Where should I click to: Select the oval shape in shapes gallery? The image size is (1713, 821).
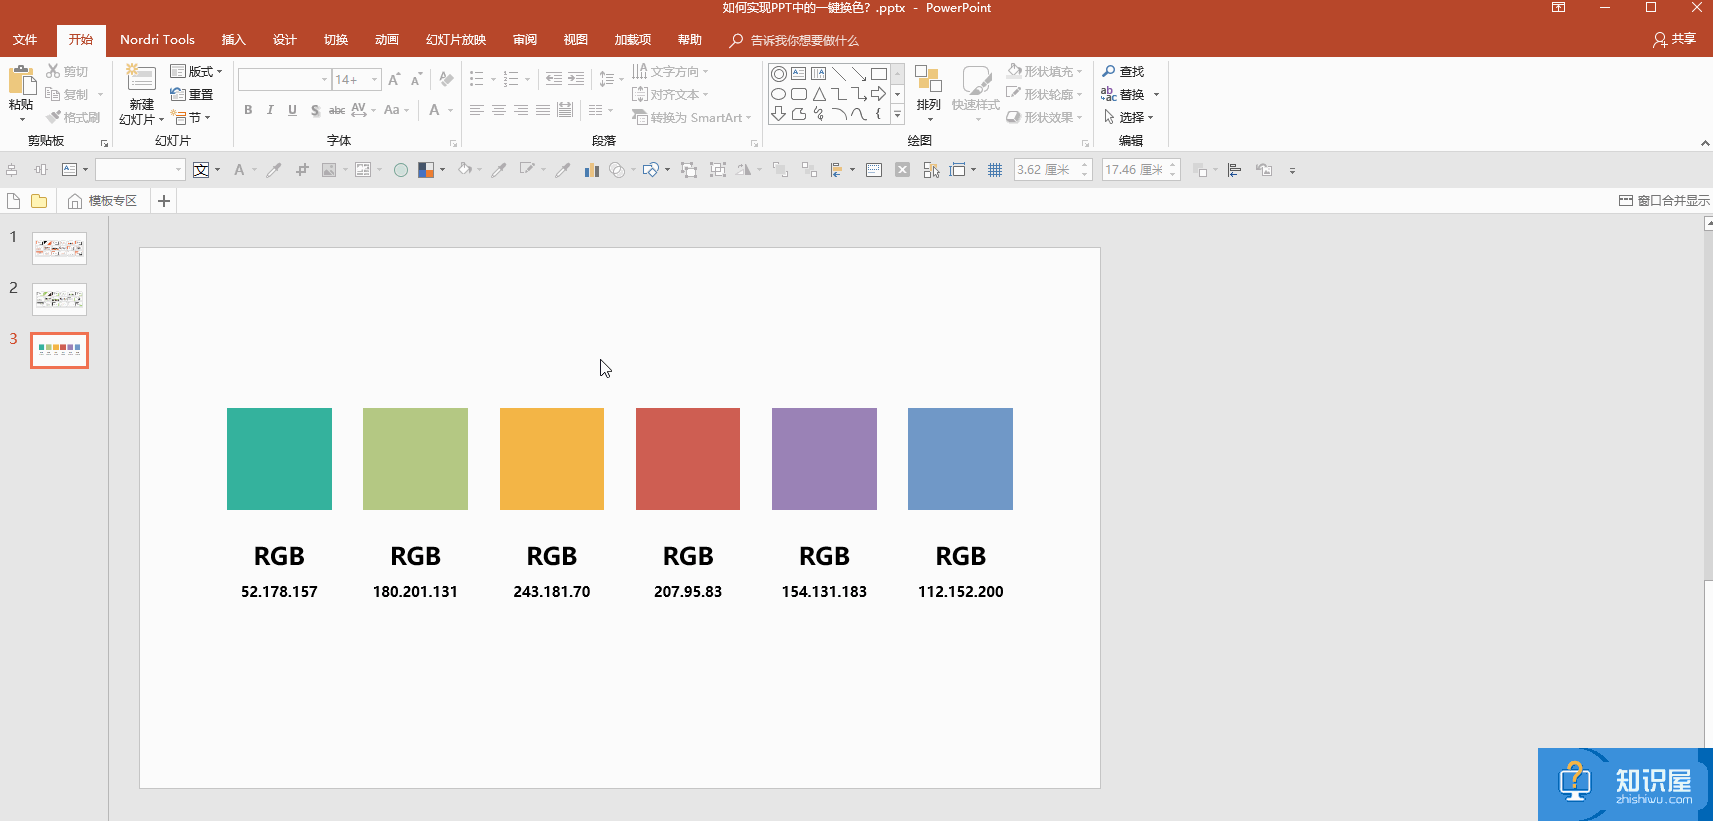click(x=778, y=94)
